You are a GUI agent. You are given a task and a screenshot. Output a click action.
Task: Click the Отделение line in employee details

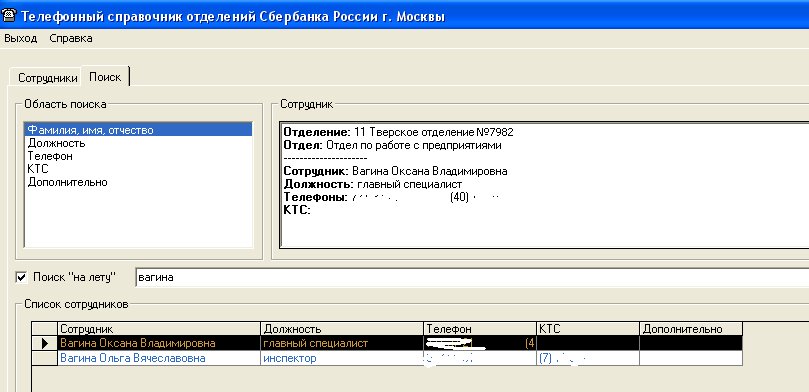click(398, 132)
